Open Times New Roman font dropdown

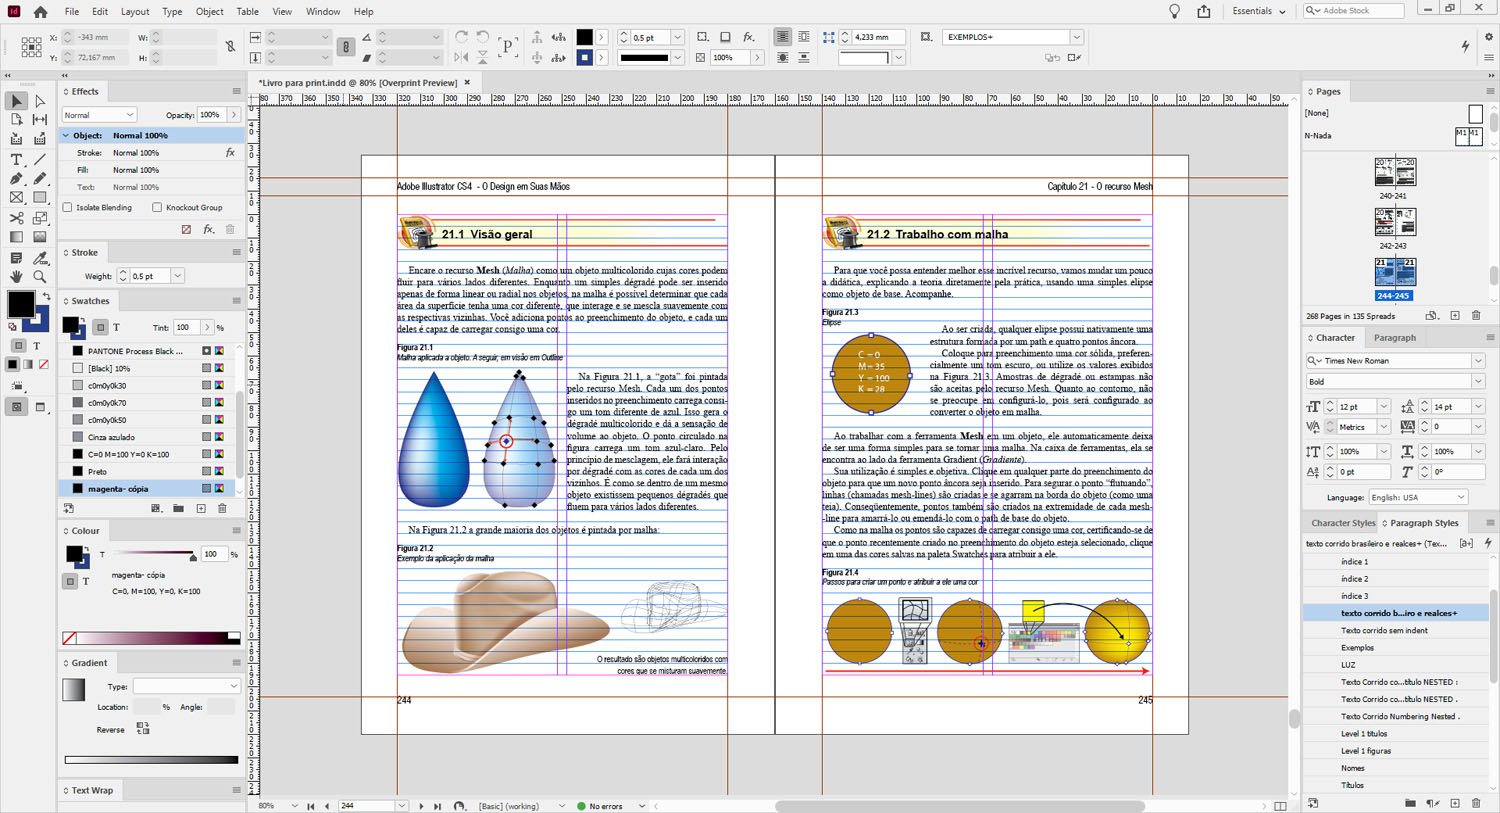[1478, 361]
